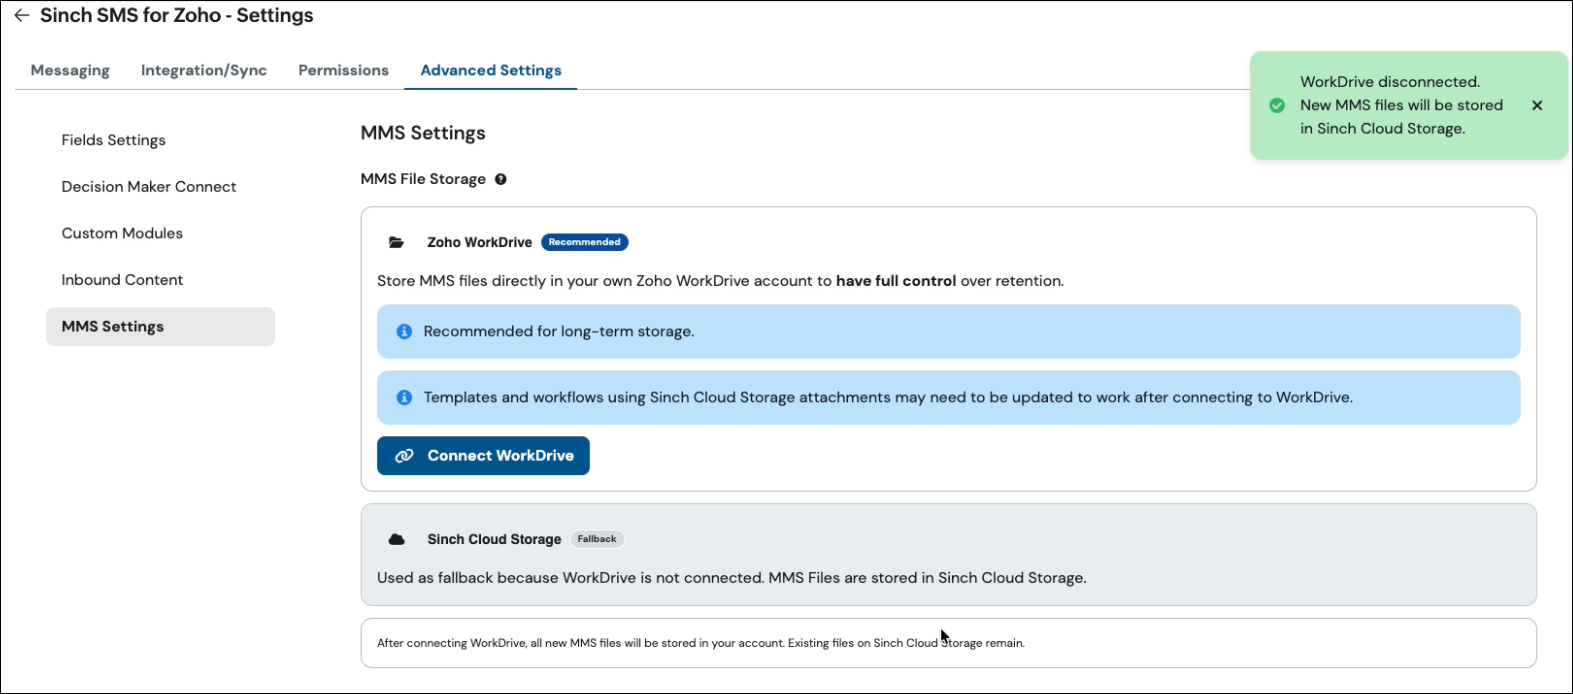Viewport: 1573px width, 694px height.
Task: Click info icon beside long-term storage note
Action: (404, 331)
